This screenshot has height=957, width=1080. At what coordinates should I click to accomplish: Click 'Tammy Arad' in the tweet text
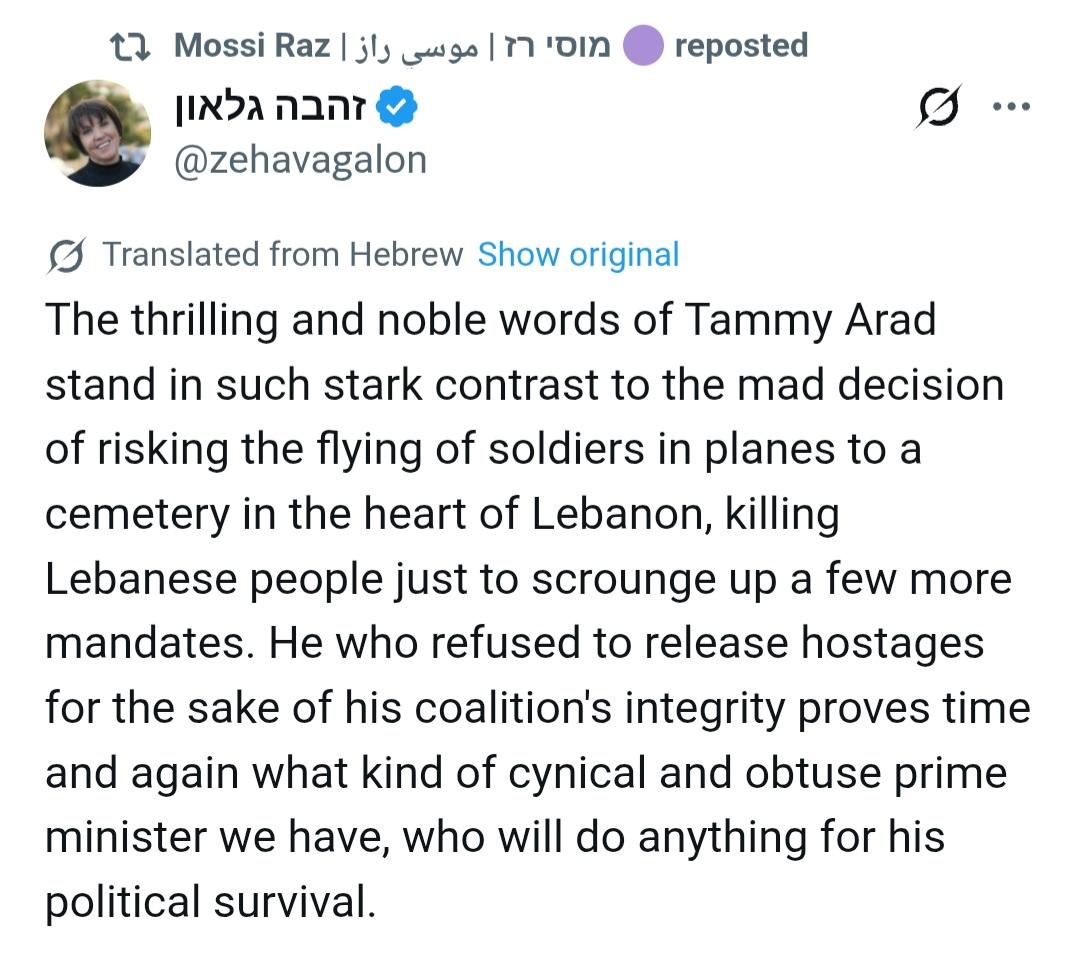pos(810,320)
